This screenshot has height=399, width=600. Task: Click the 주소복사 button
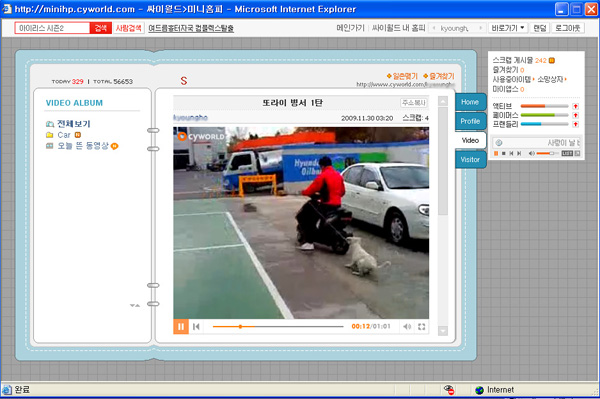(x=414, y=103)
